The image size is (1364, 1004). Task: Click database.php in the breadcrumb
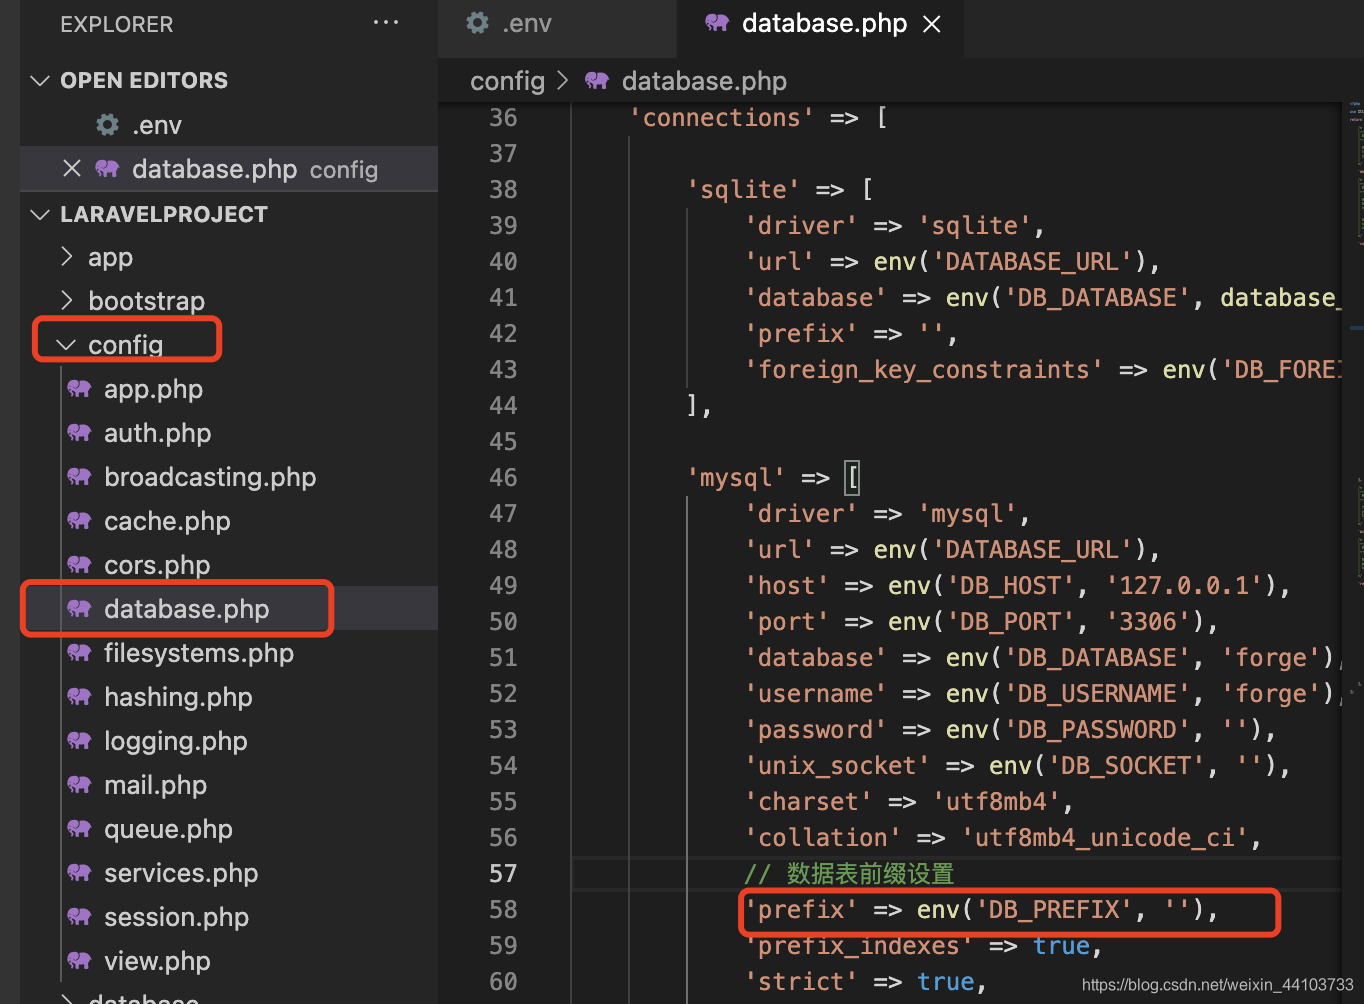point(704,81)
